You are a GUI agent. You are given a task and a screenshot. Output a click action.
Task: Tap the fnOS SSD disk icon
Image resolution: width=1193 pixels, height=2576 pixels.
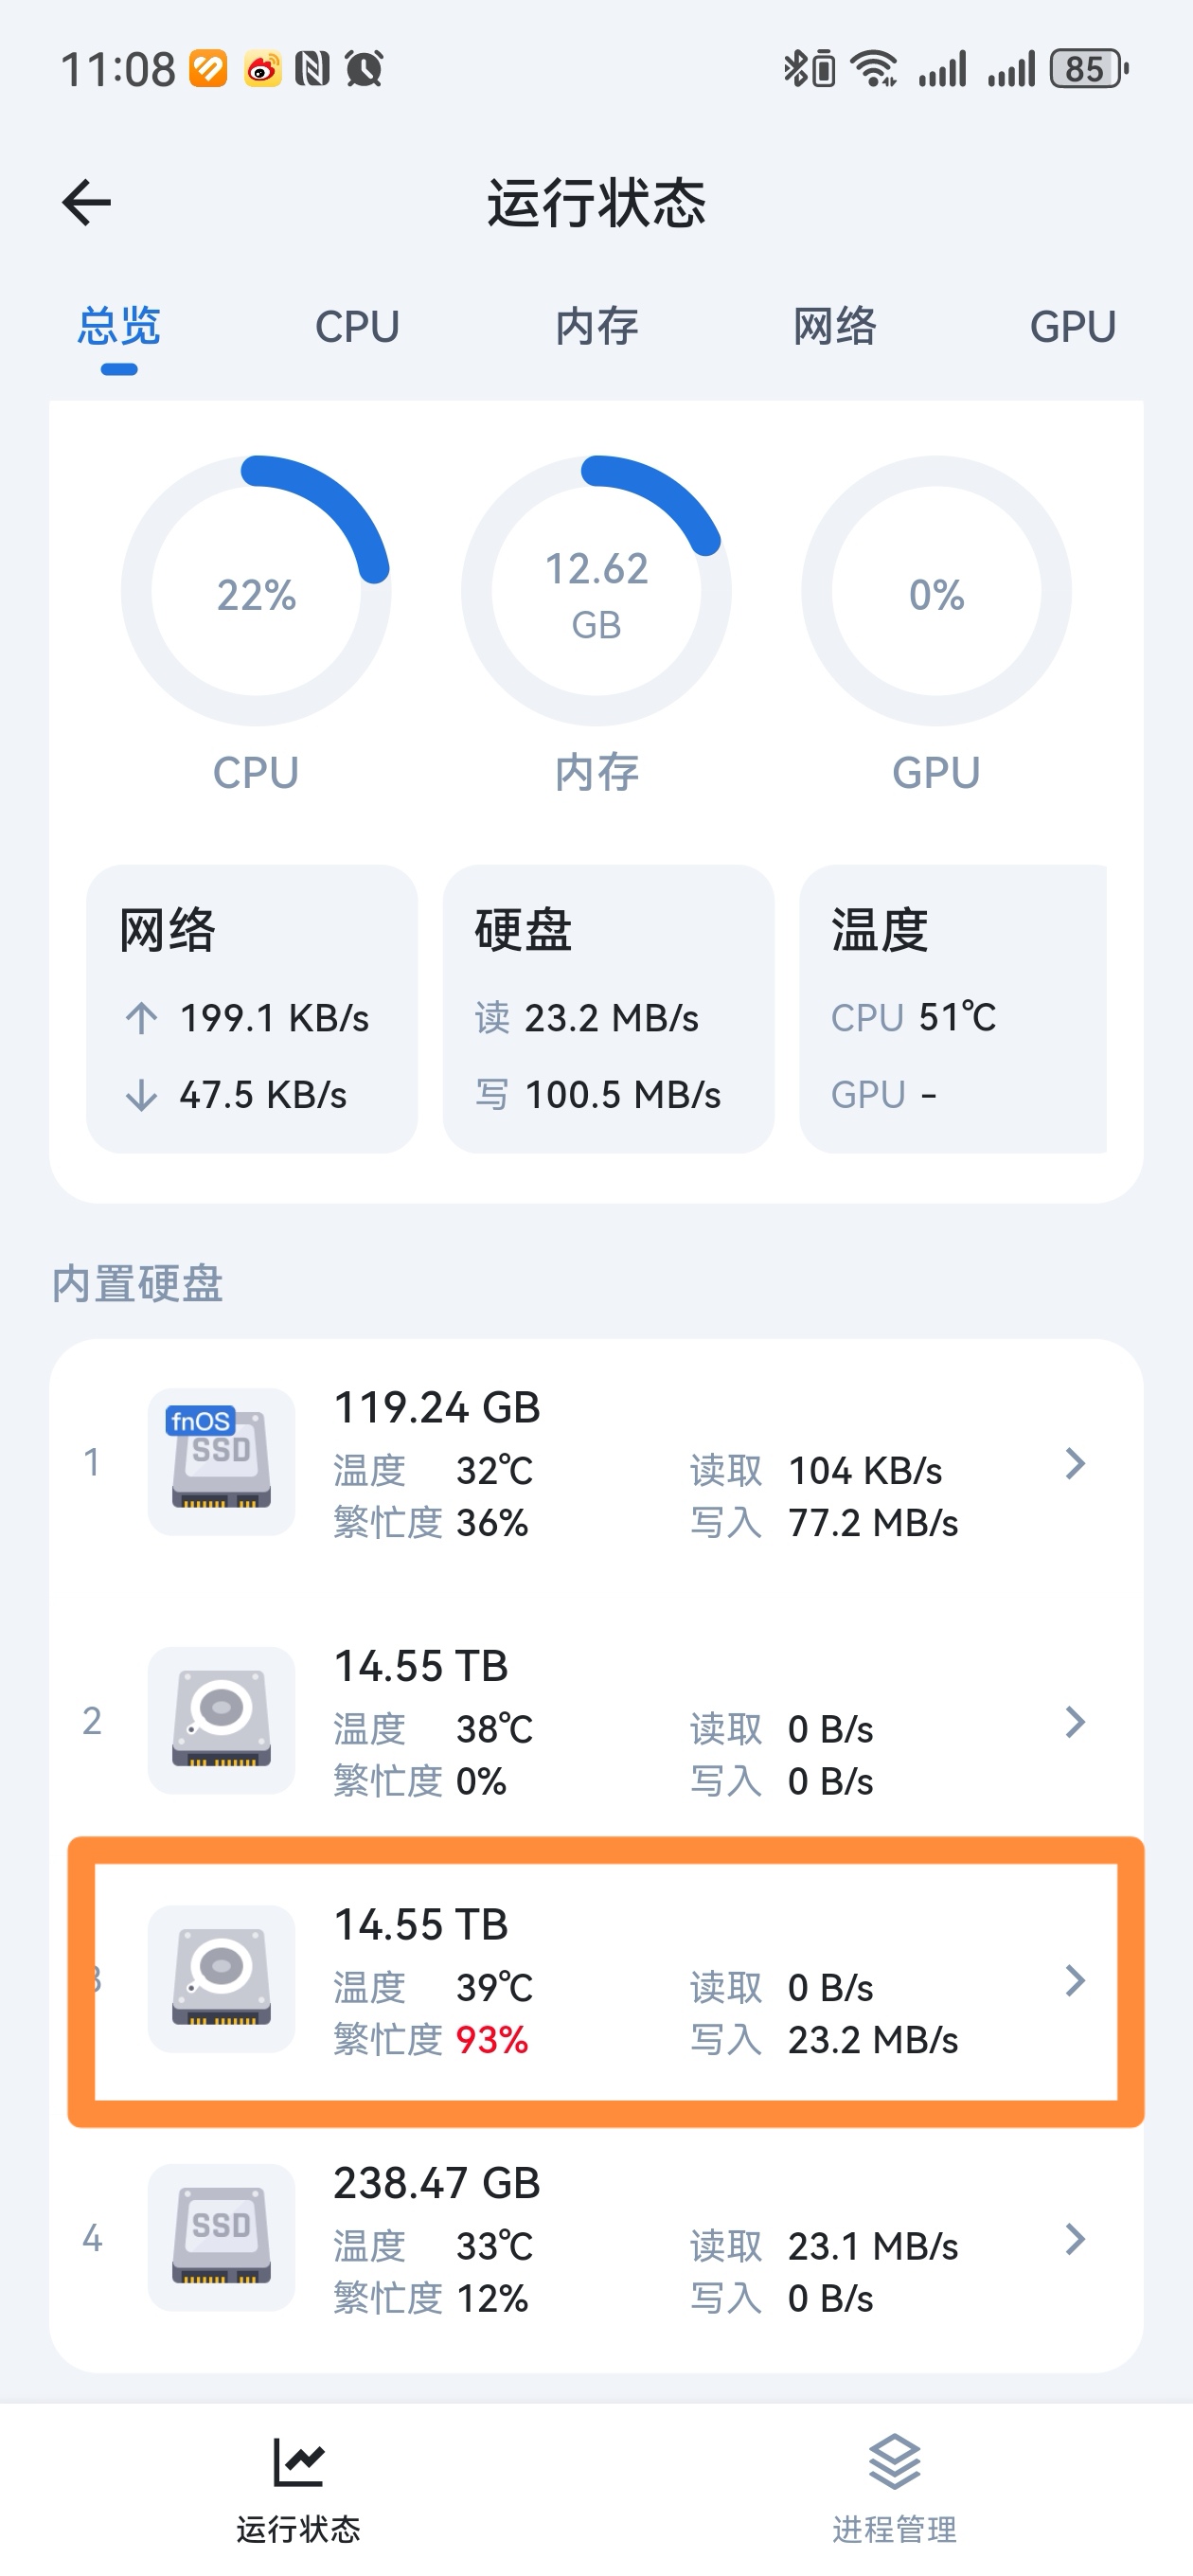pos(221,1461)
